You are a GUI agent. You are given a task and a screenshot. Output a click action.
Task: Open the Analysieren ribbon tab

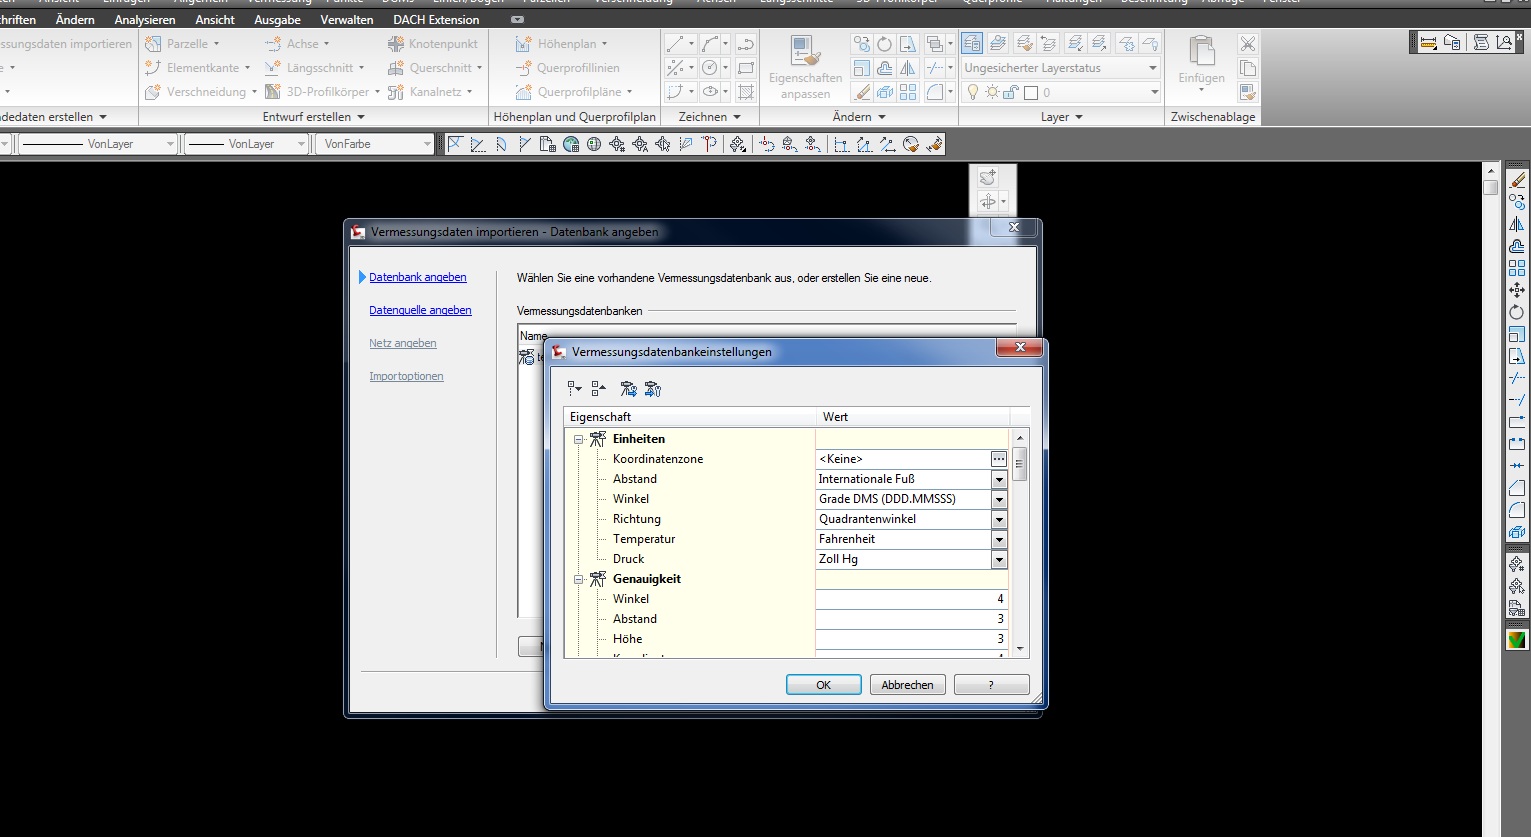tap(145, 19)
